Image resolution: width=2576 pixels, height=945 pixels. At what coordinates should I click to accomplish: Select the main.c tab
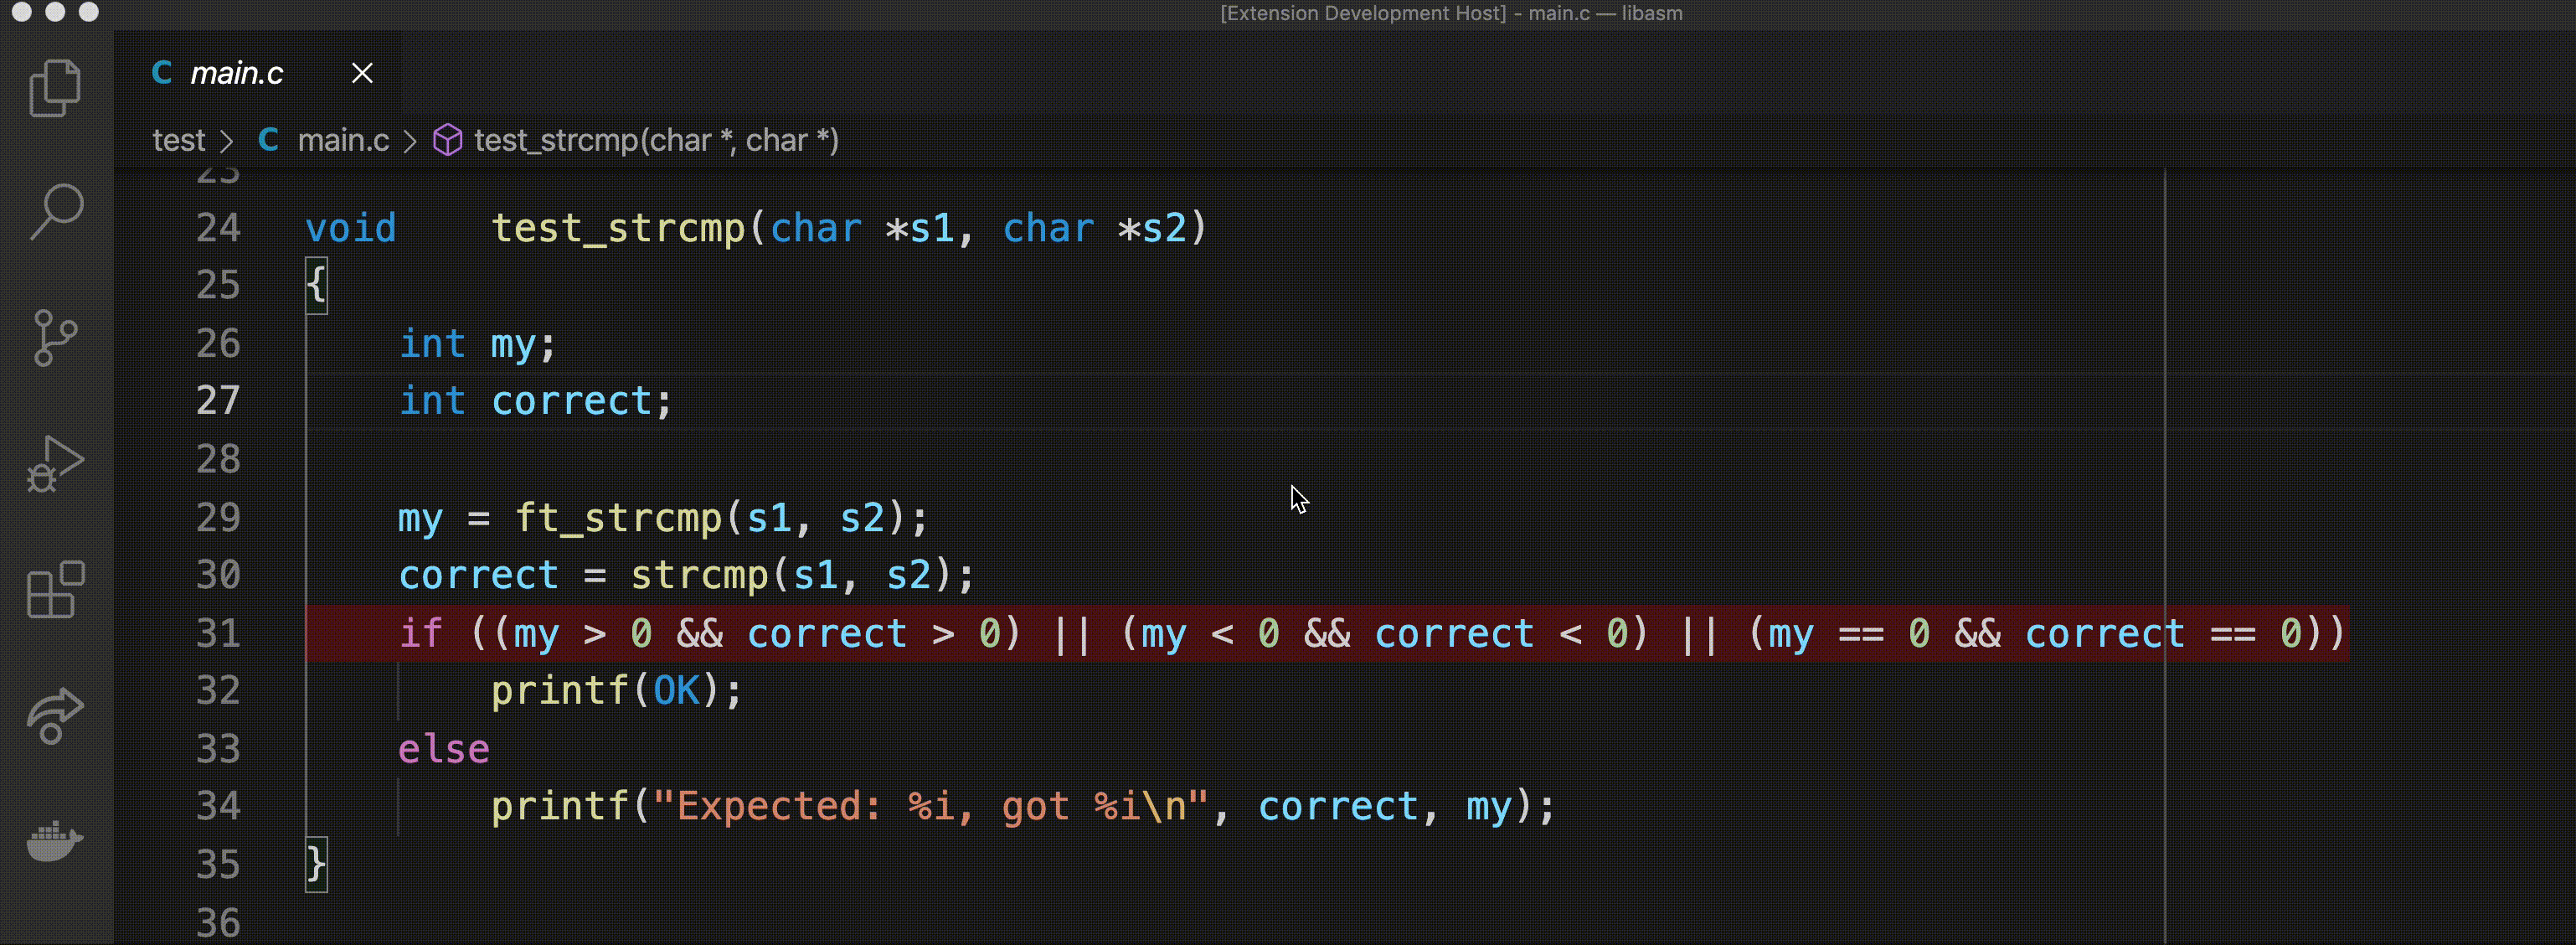(236, 73)
